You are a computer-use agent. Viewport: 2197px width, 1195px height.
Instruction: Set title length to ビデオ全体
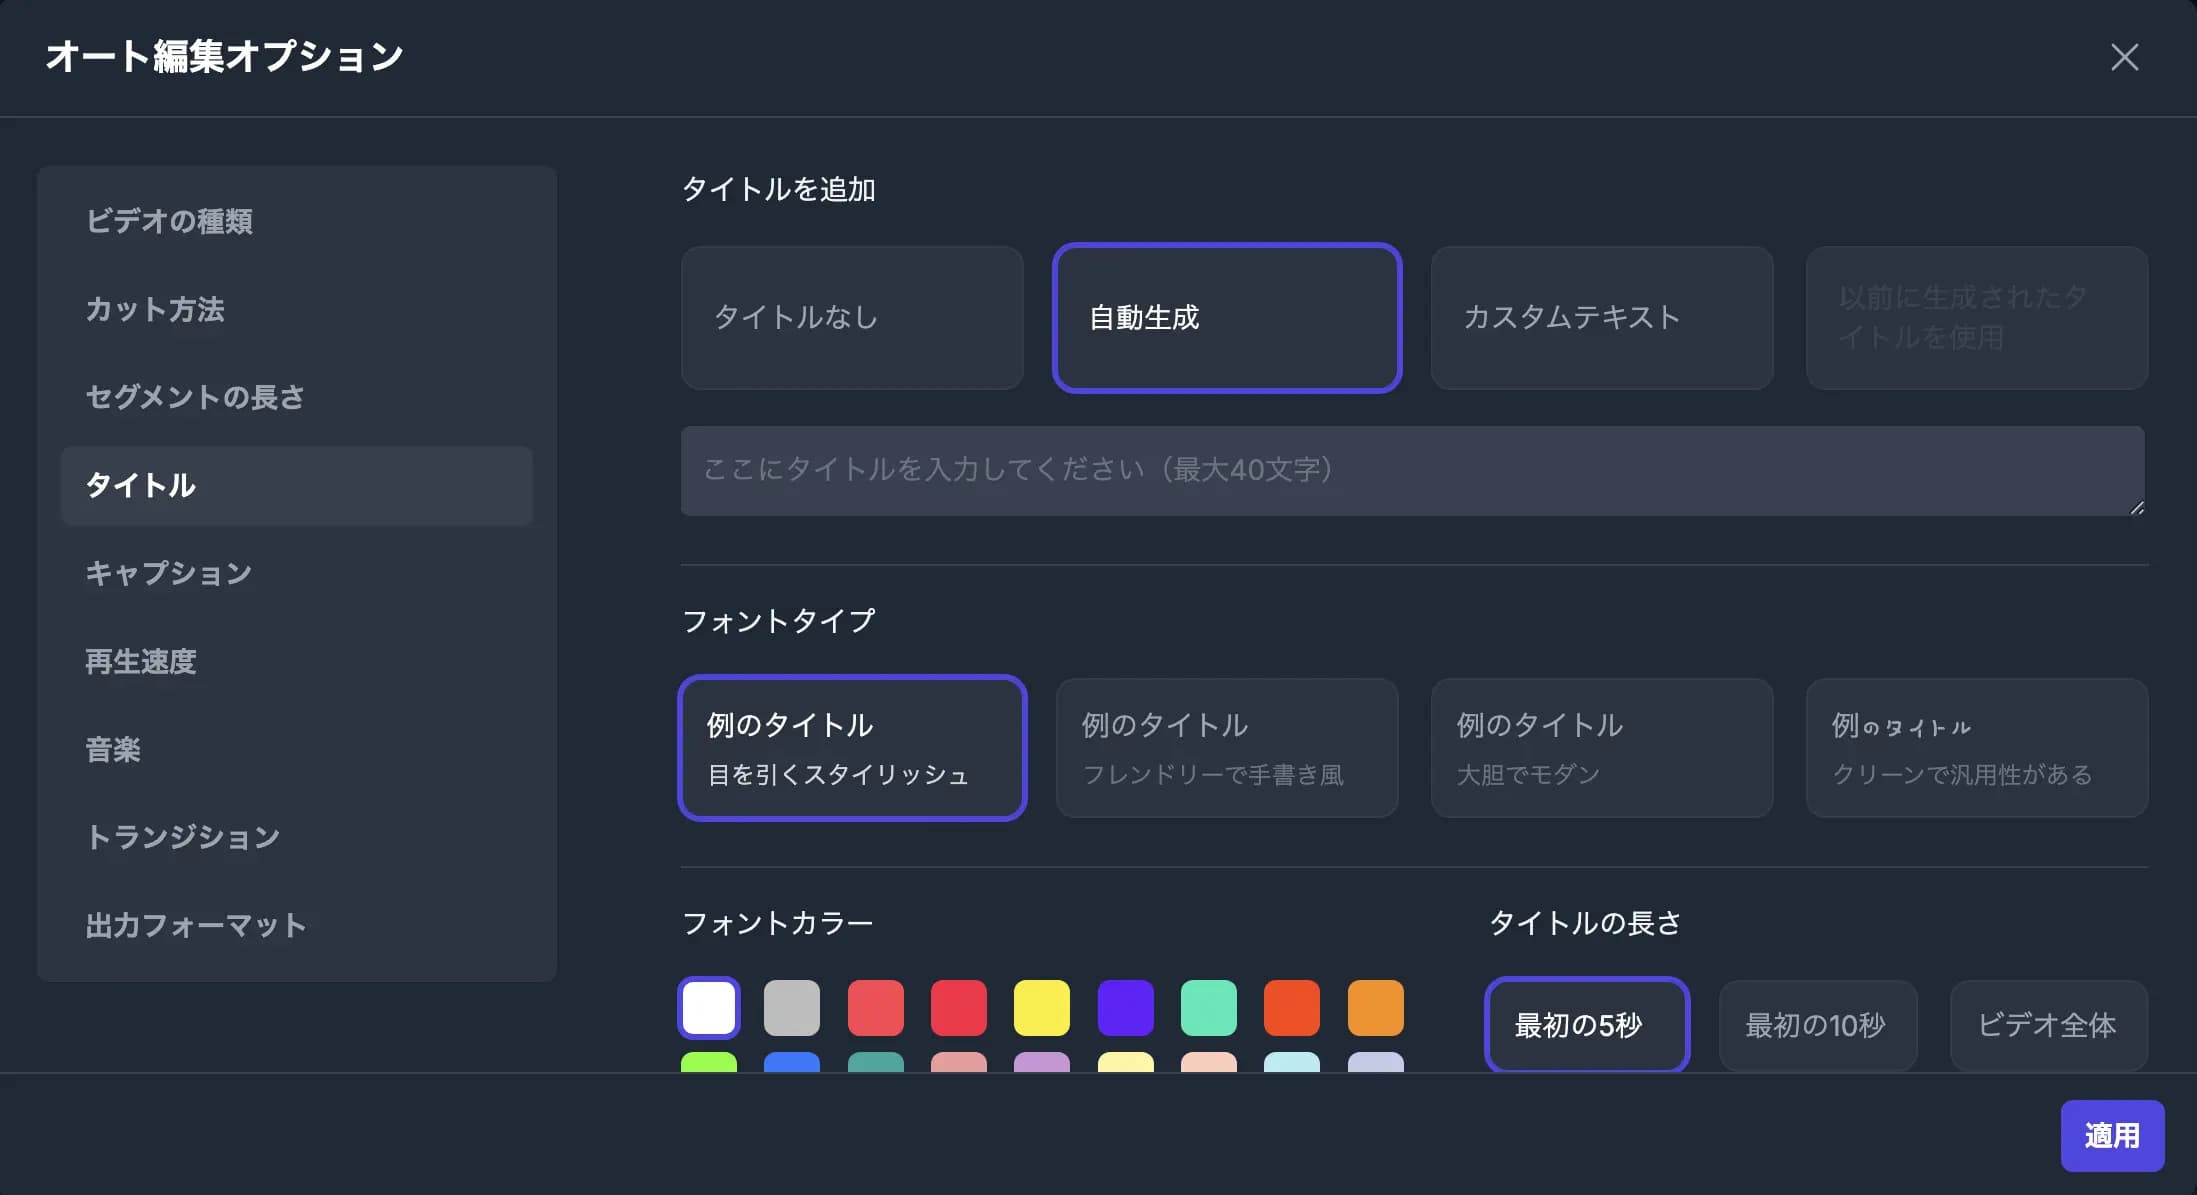point(2047,1026)
